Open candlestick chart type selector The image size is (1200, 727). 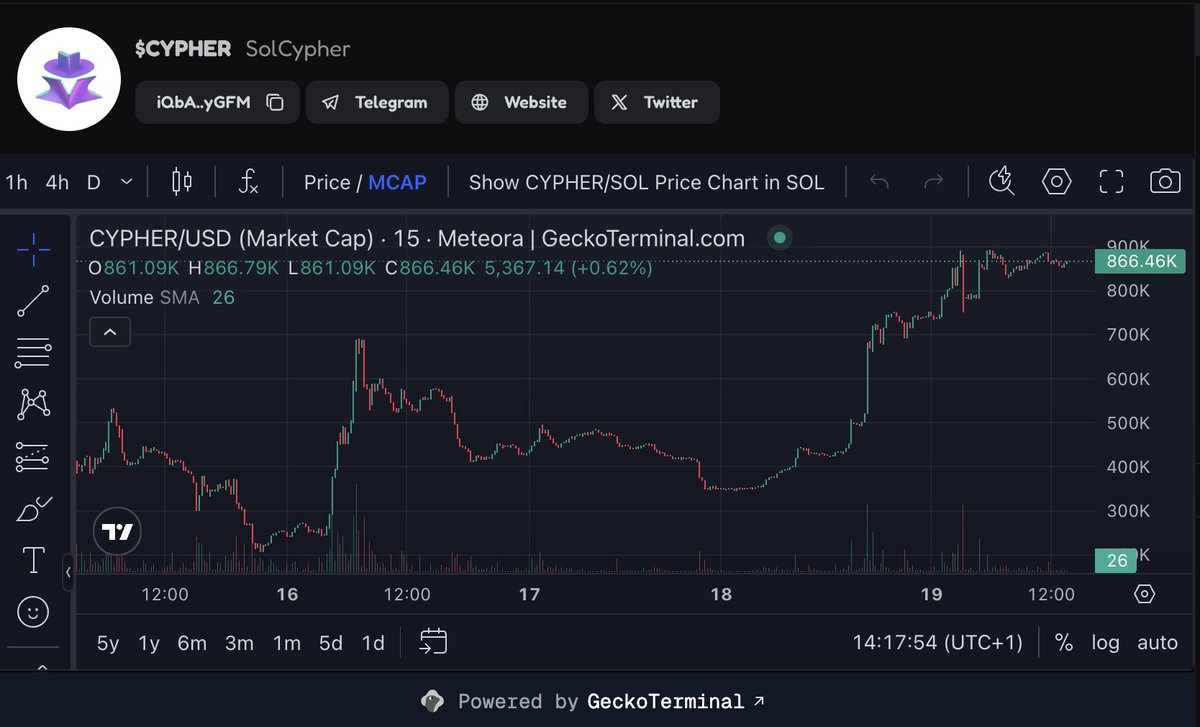[x=182, y=182]
